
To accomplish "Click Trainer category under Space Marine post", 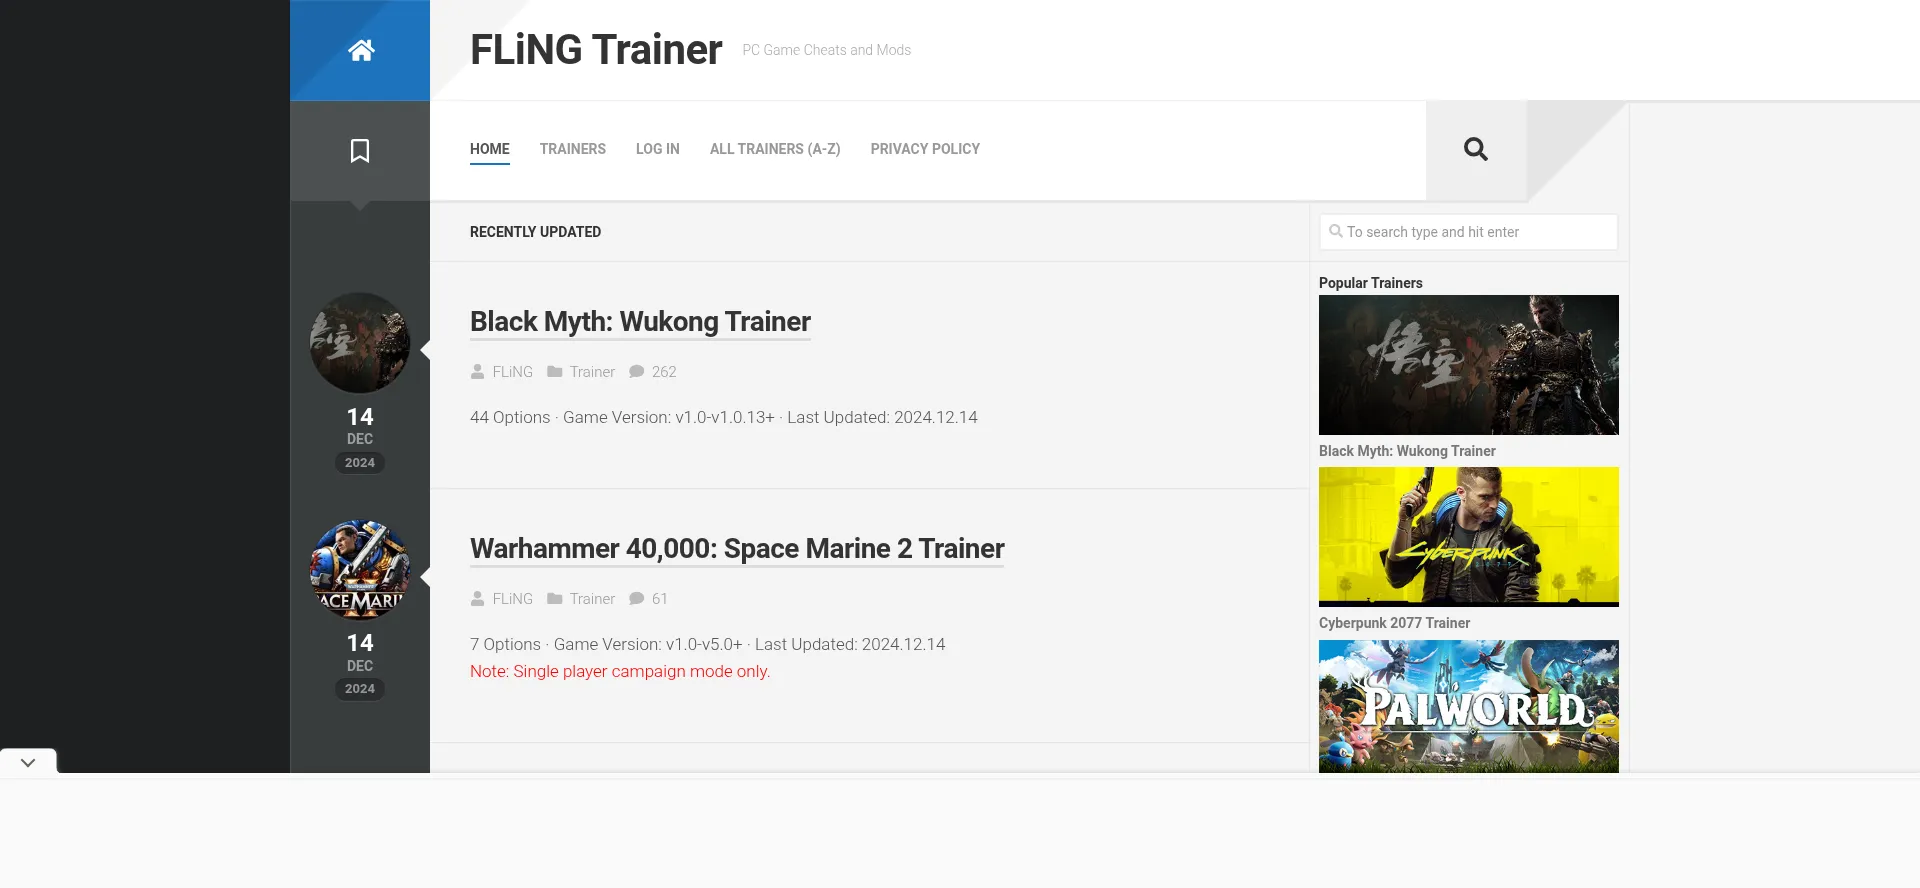I will [x=592, y=599].
